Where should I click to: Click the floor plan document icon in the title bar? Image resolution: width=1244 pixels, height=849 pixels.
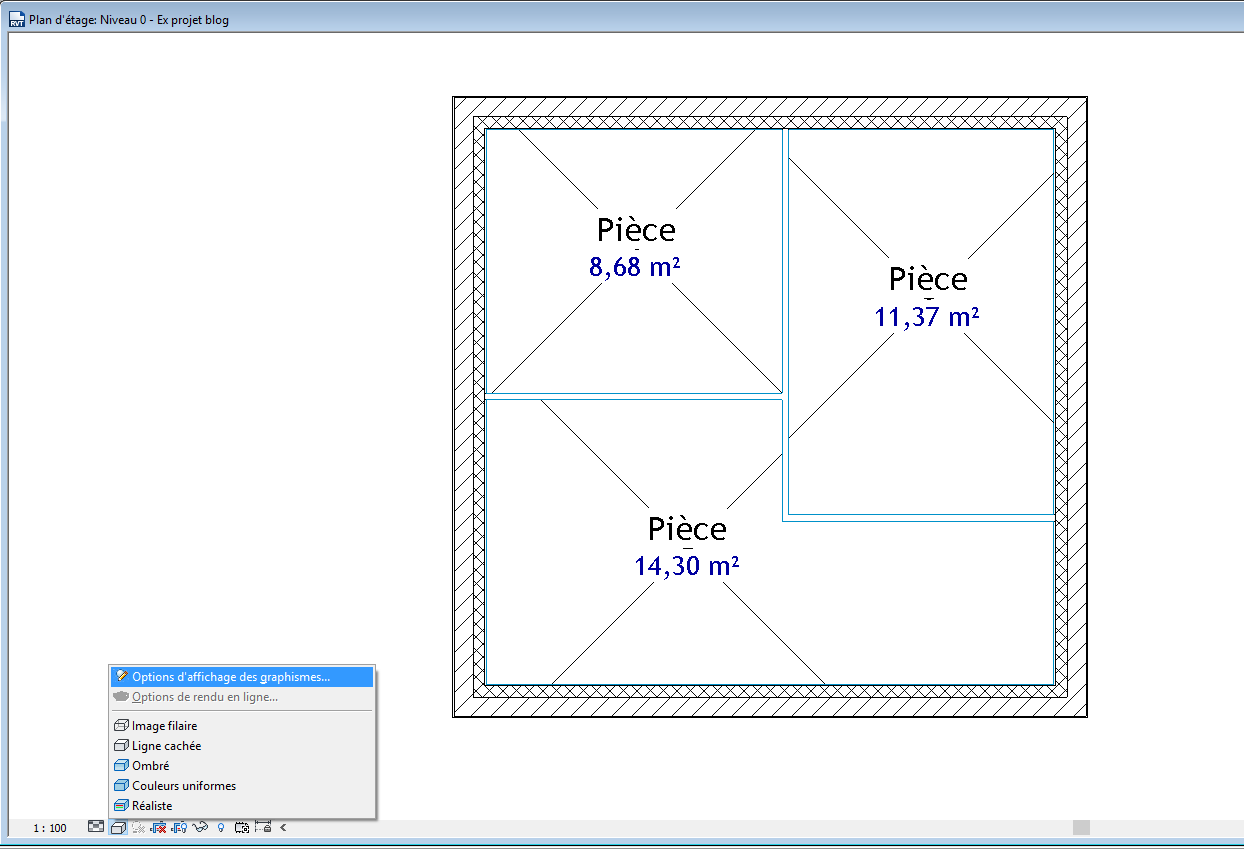pos(16,18)
